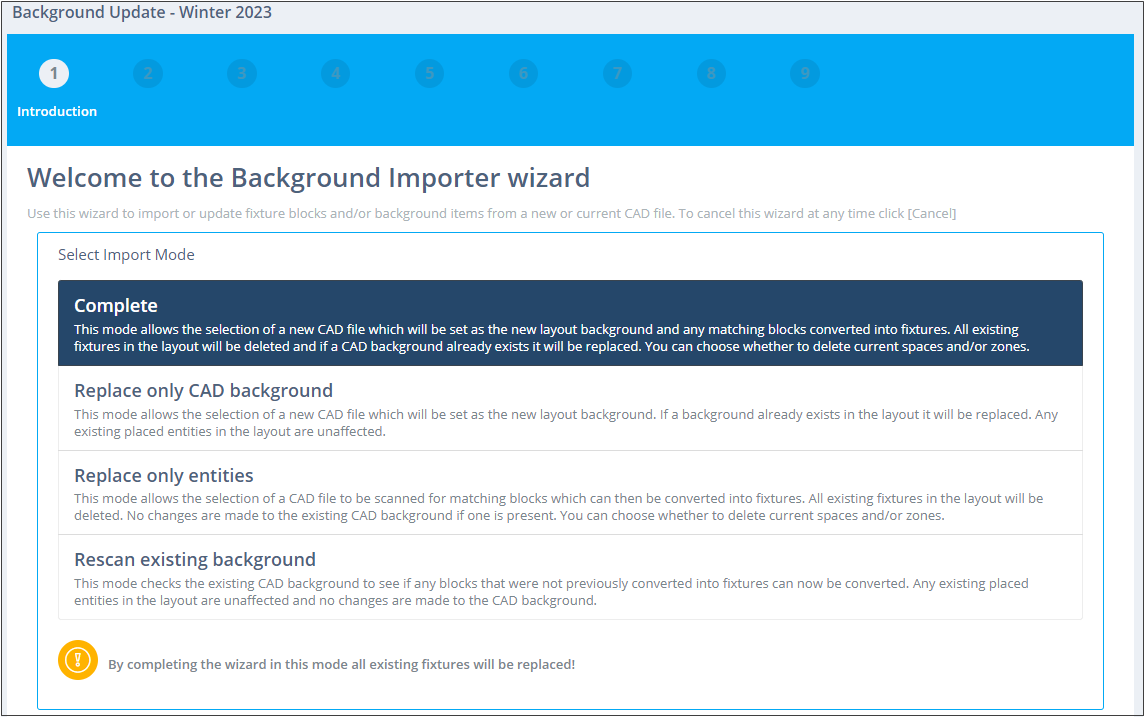Screen dimensions: 1145x717
Task: Choose Rescan existing background mode
Action: pos(570,578)
